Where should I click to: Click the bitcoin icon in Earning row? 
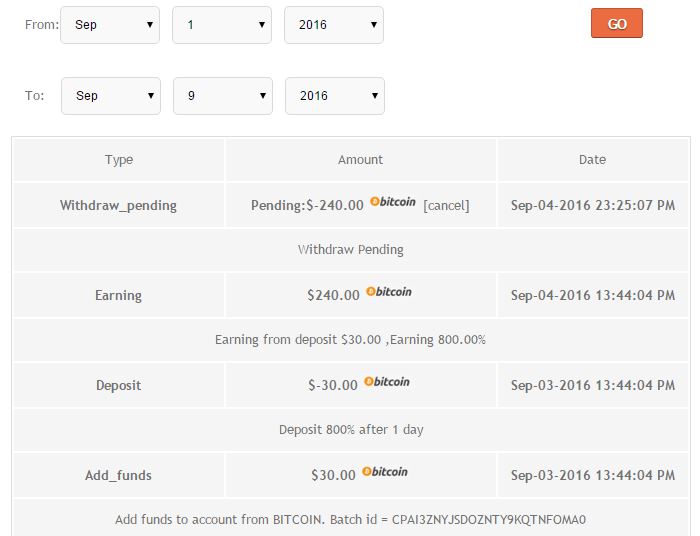[388, 292]
